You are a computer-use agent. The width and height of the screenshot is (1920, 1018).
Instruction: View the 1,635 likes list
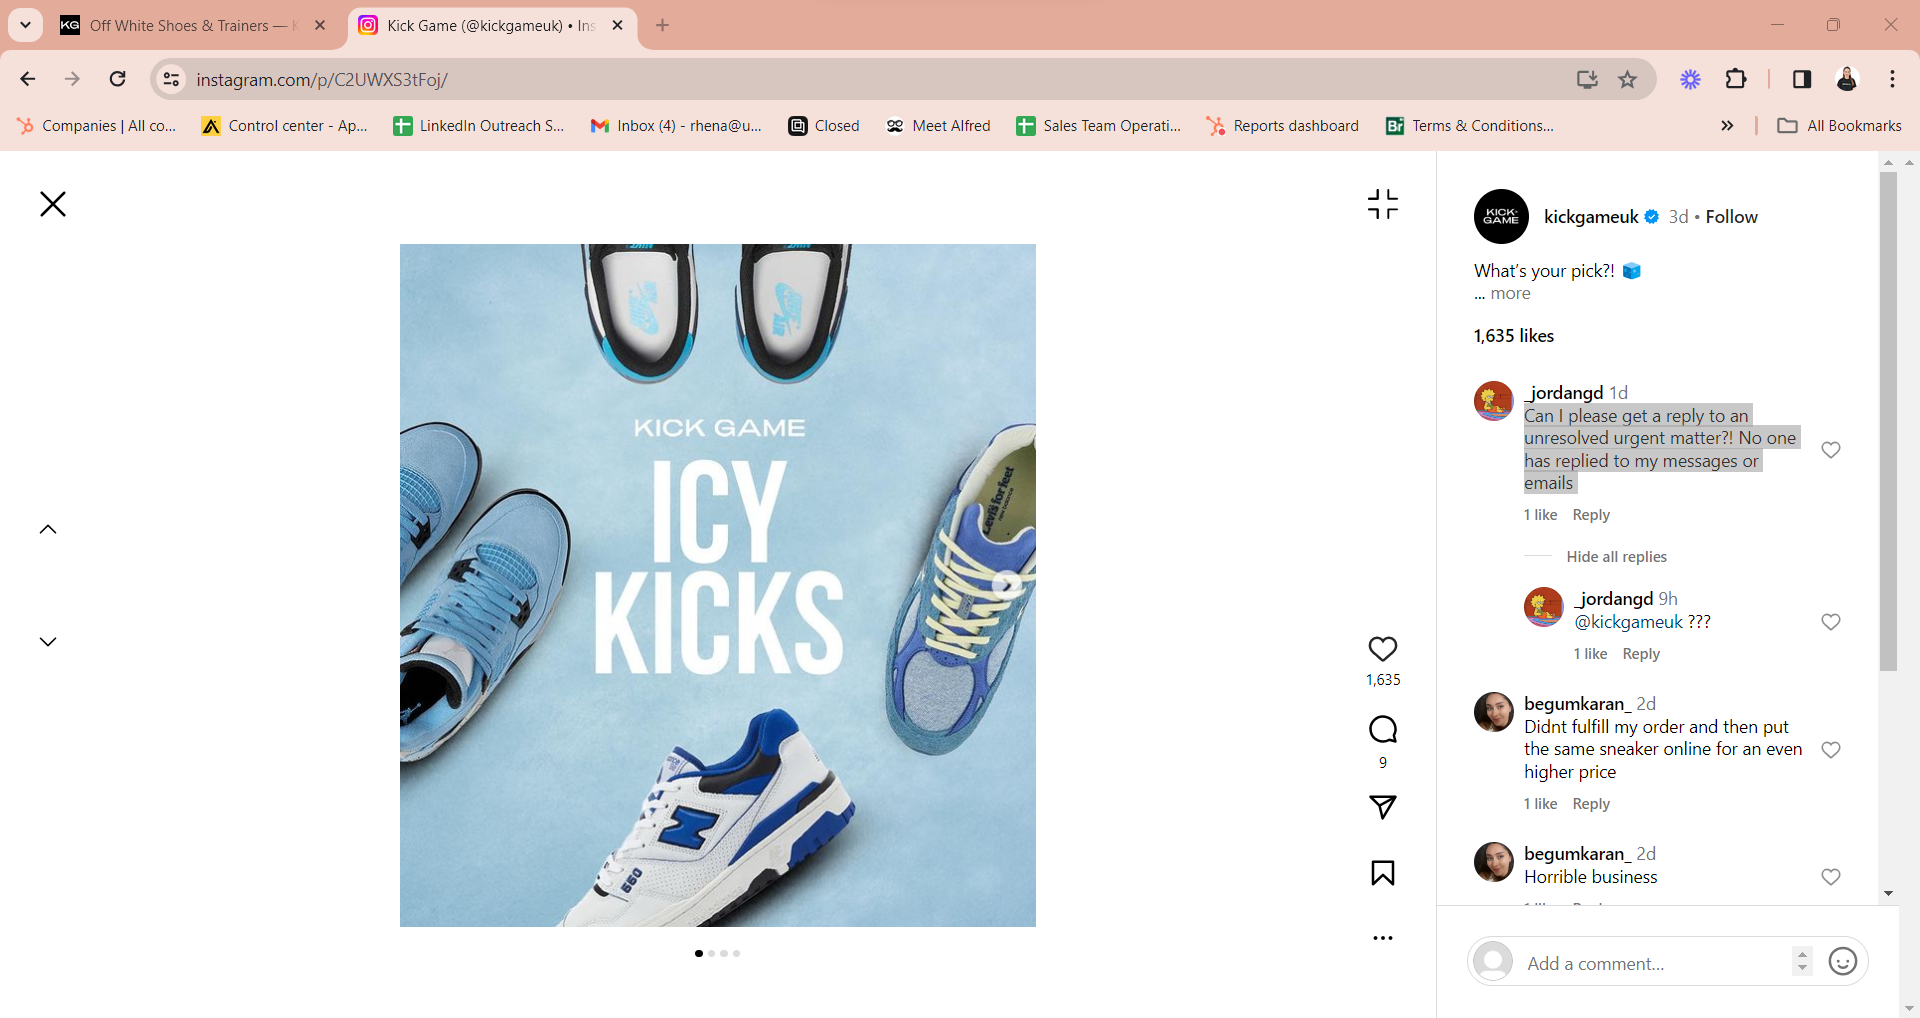pyautogui.click(x=1513, y=336)
